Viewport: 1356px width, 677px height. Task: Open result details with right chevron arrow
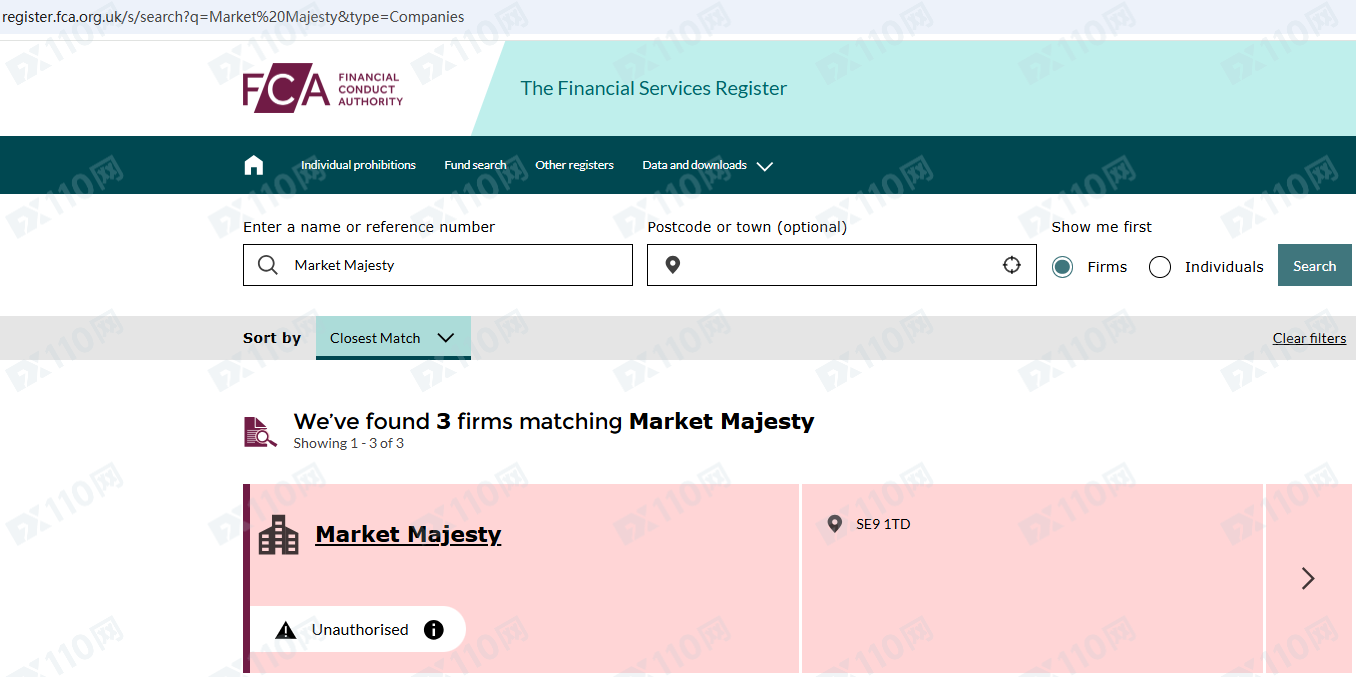pyautogui.click(x=1308, y=578)
